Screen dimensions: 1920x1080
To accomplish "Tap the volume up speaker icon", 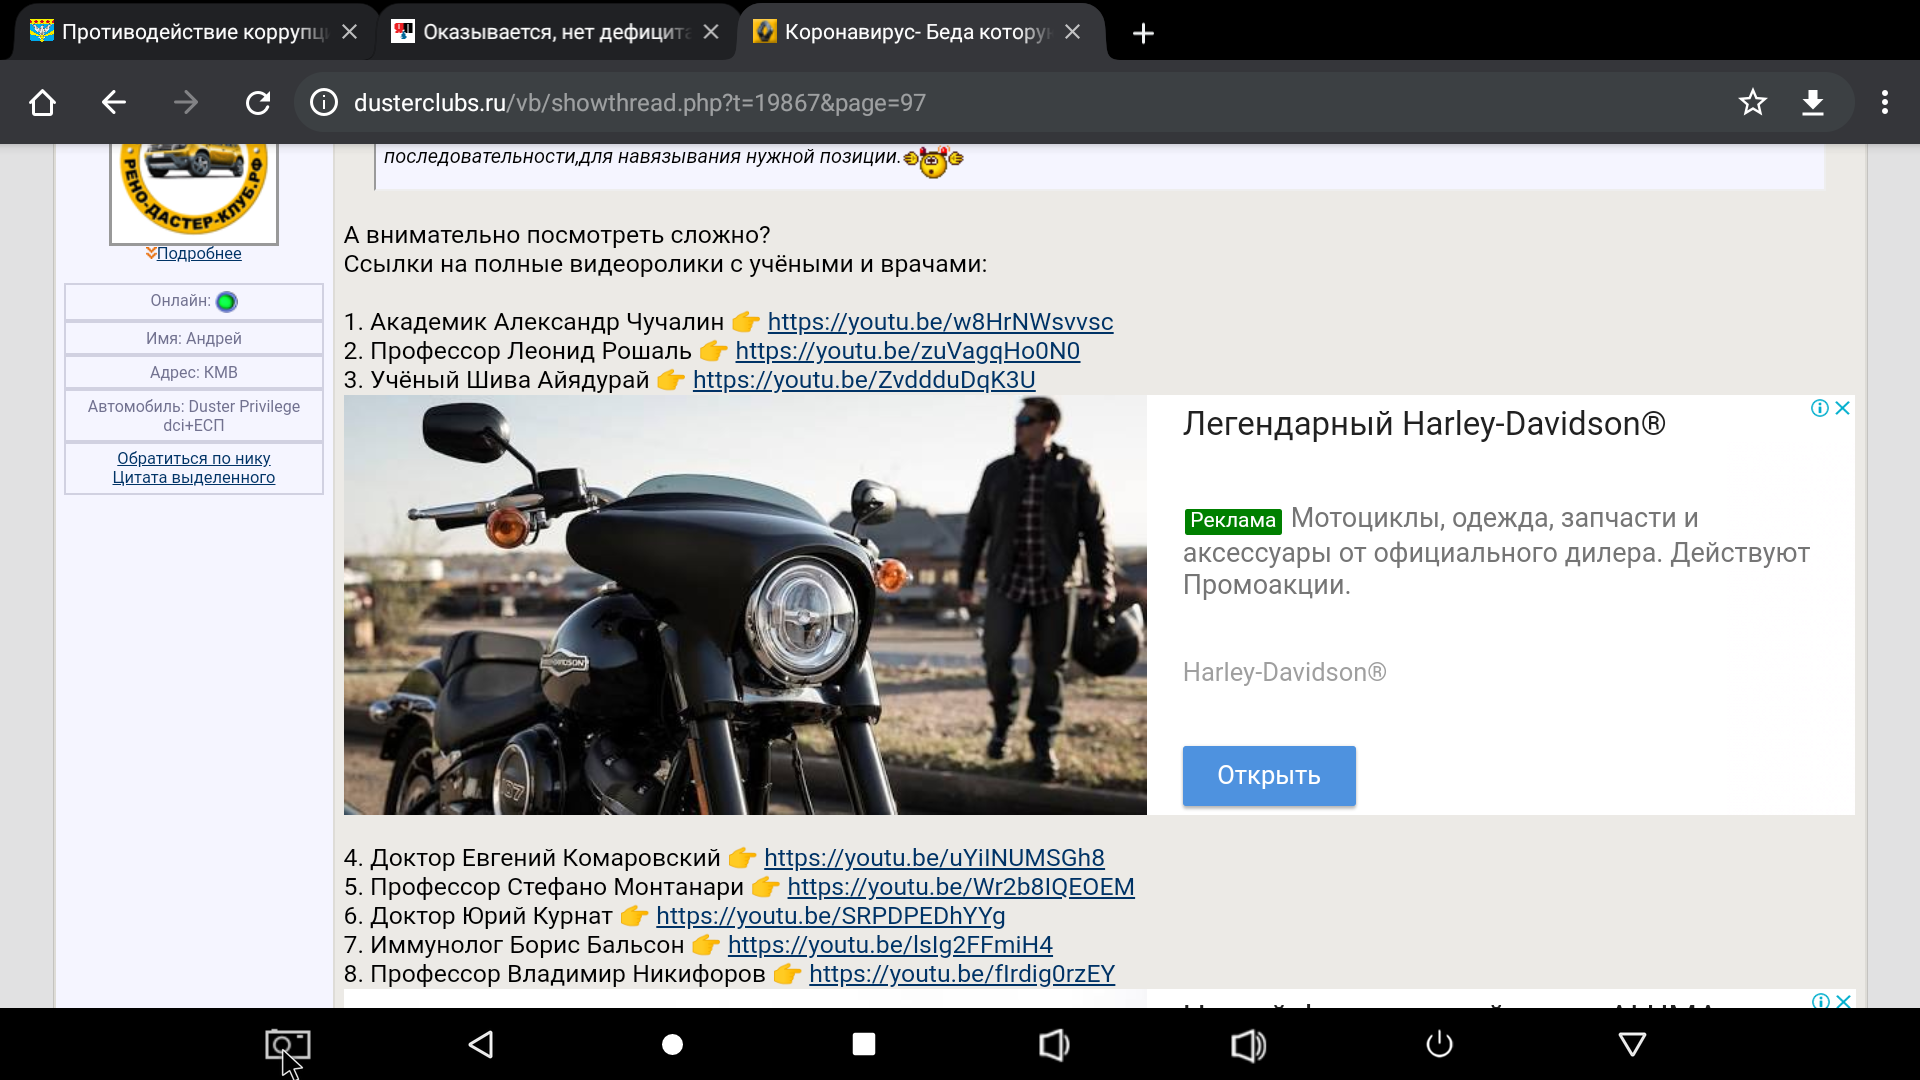I will [1248, 1045].
